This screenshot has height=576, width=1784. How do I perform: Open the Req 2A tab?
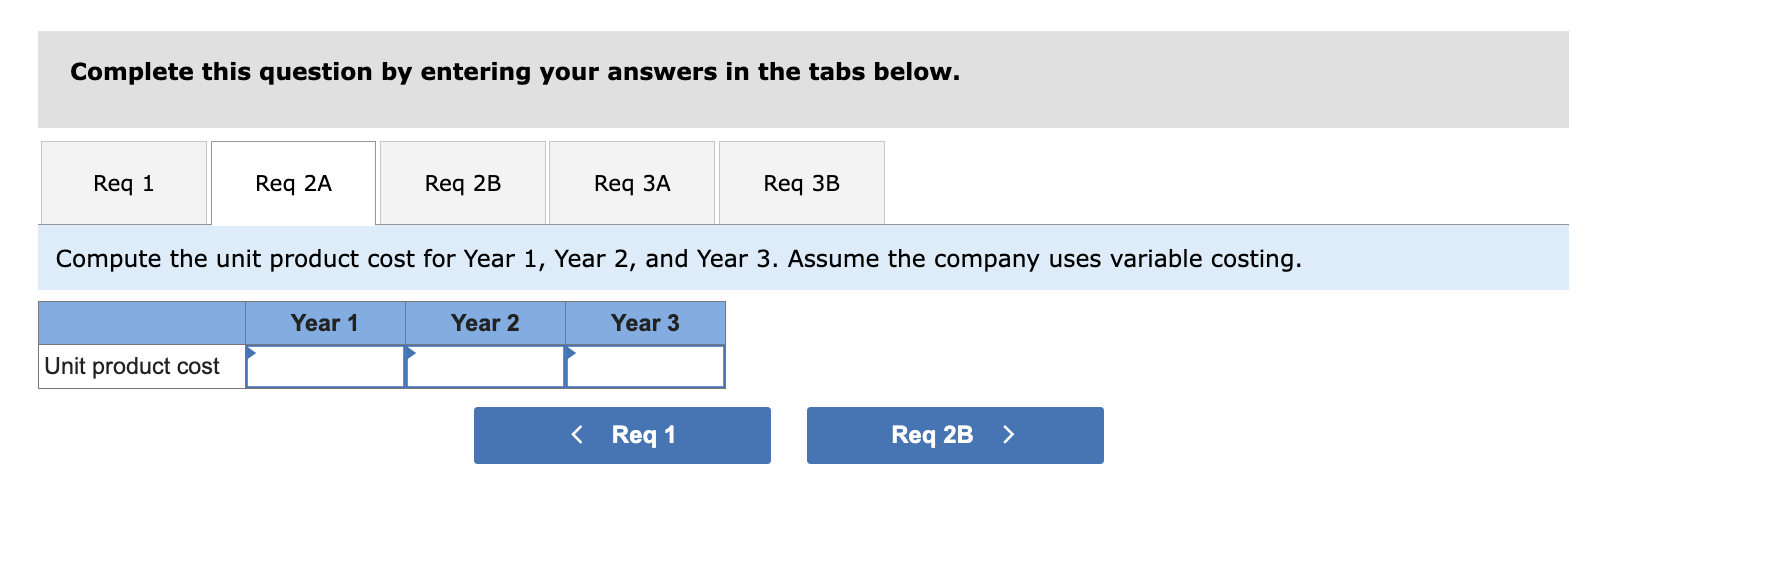292,183
